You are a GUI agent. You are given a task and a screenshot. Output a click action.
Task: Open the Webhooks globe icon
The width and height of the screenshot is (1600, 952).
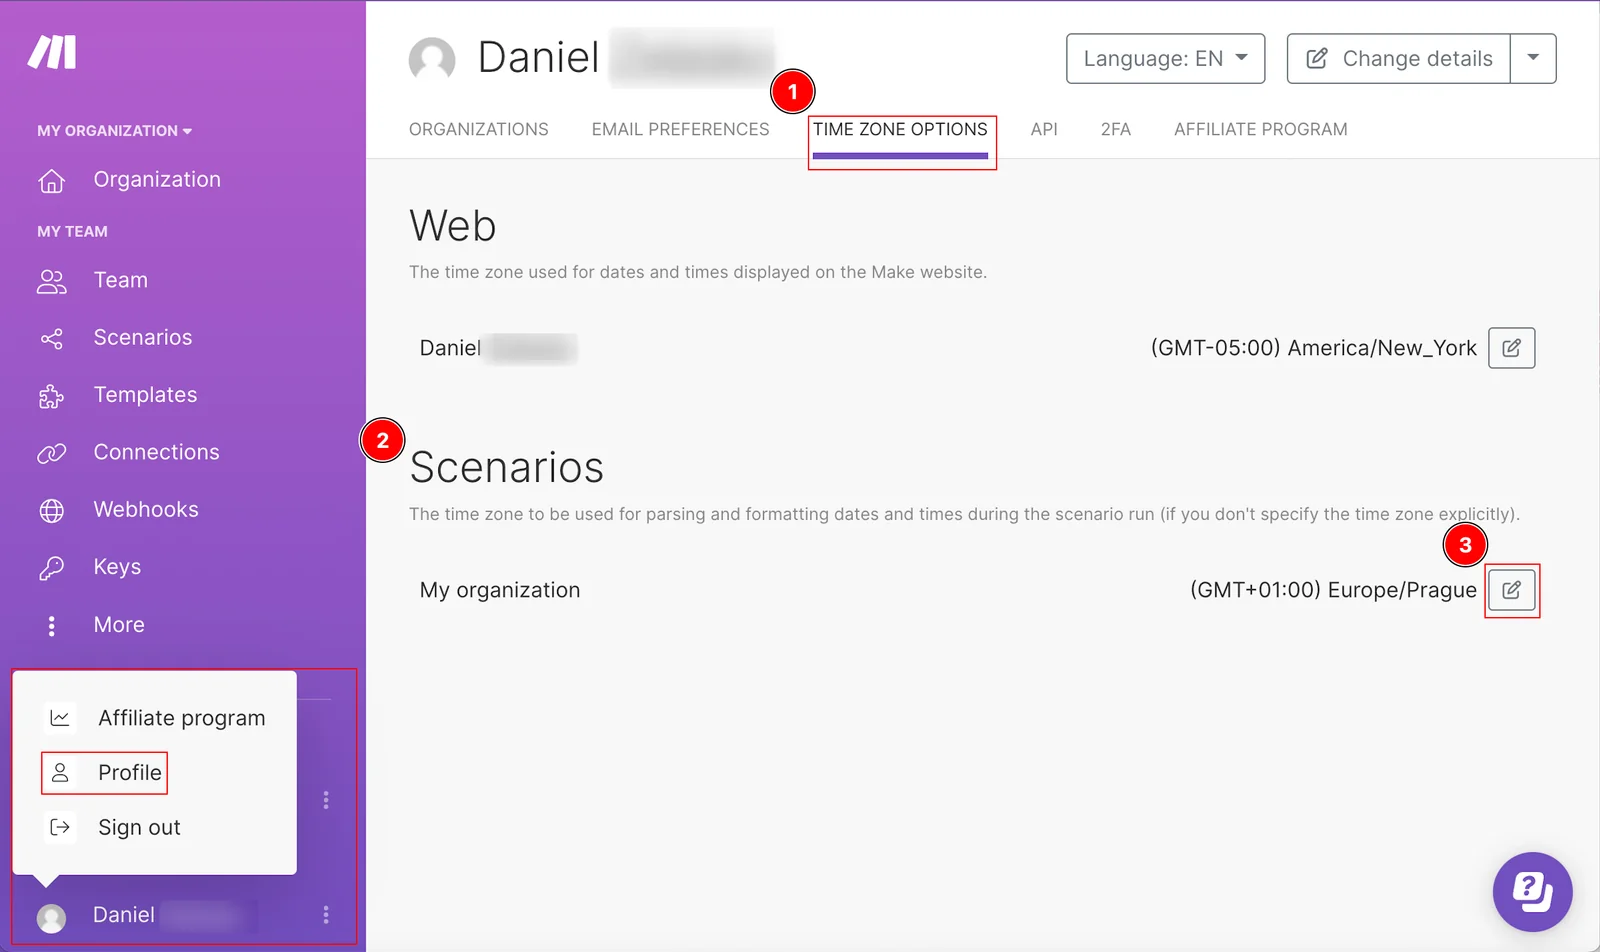point(52,511)
